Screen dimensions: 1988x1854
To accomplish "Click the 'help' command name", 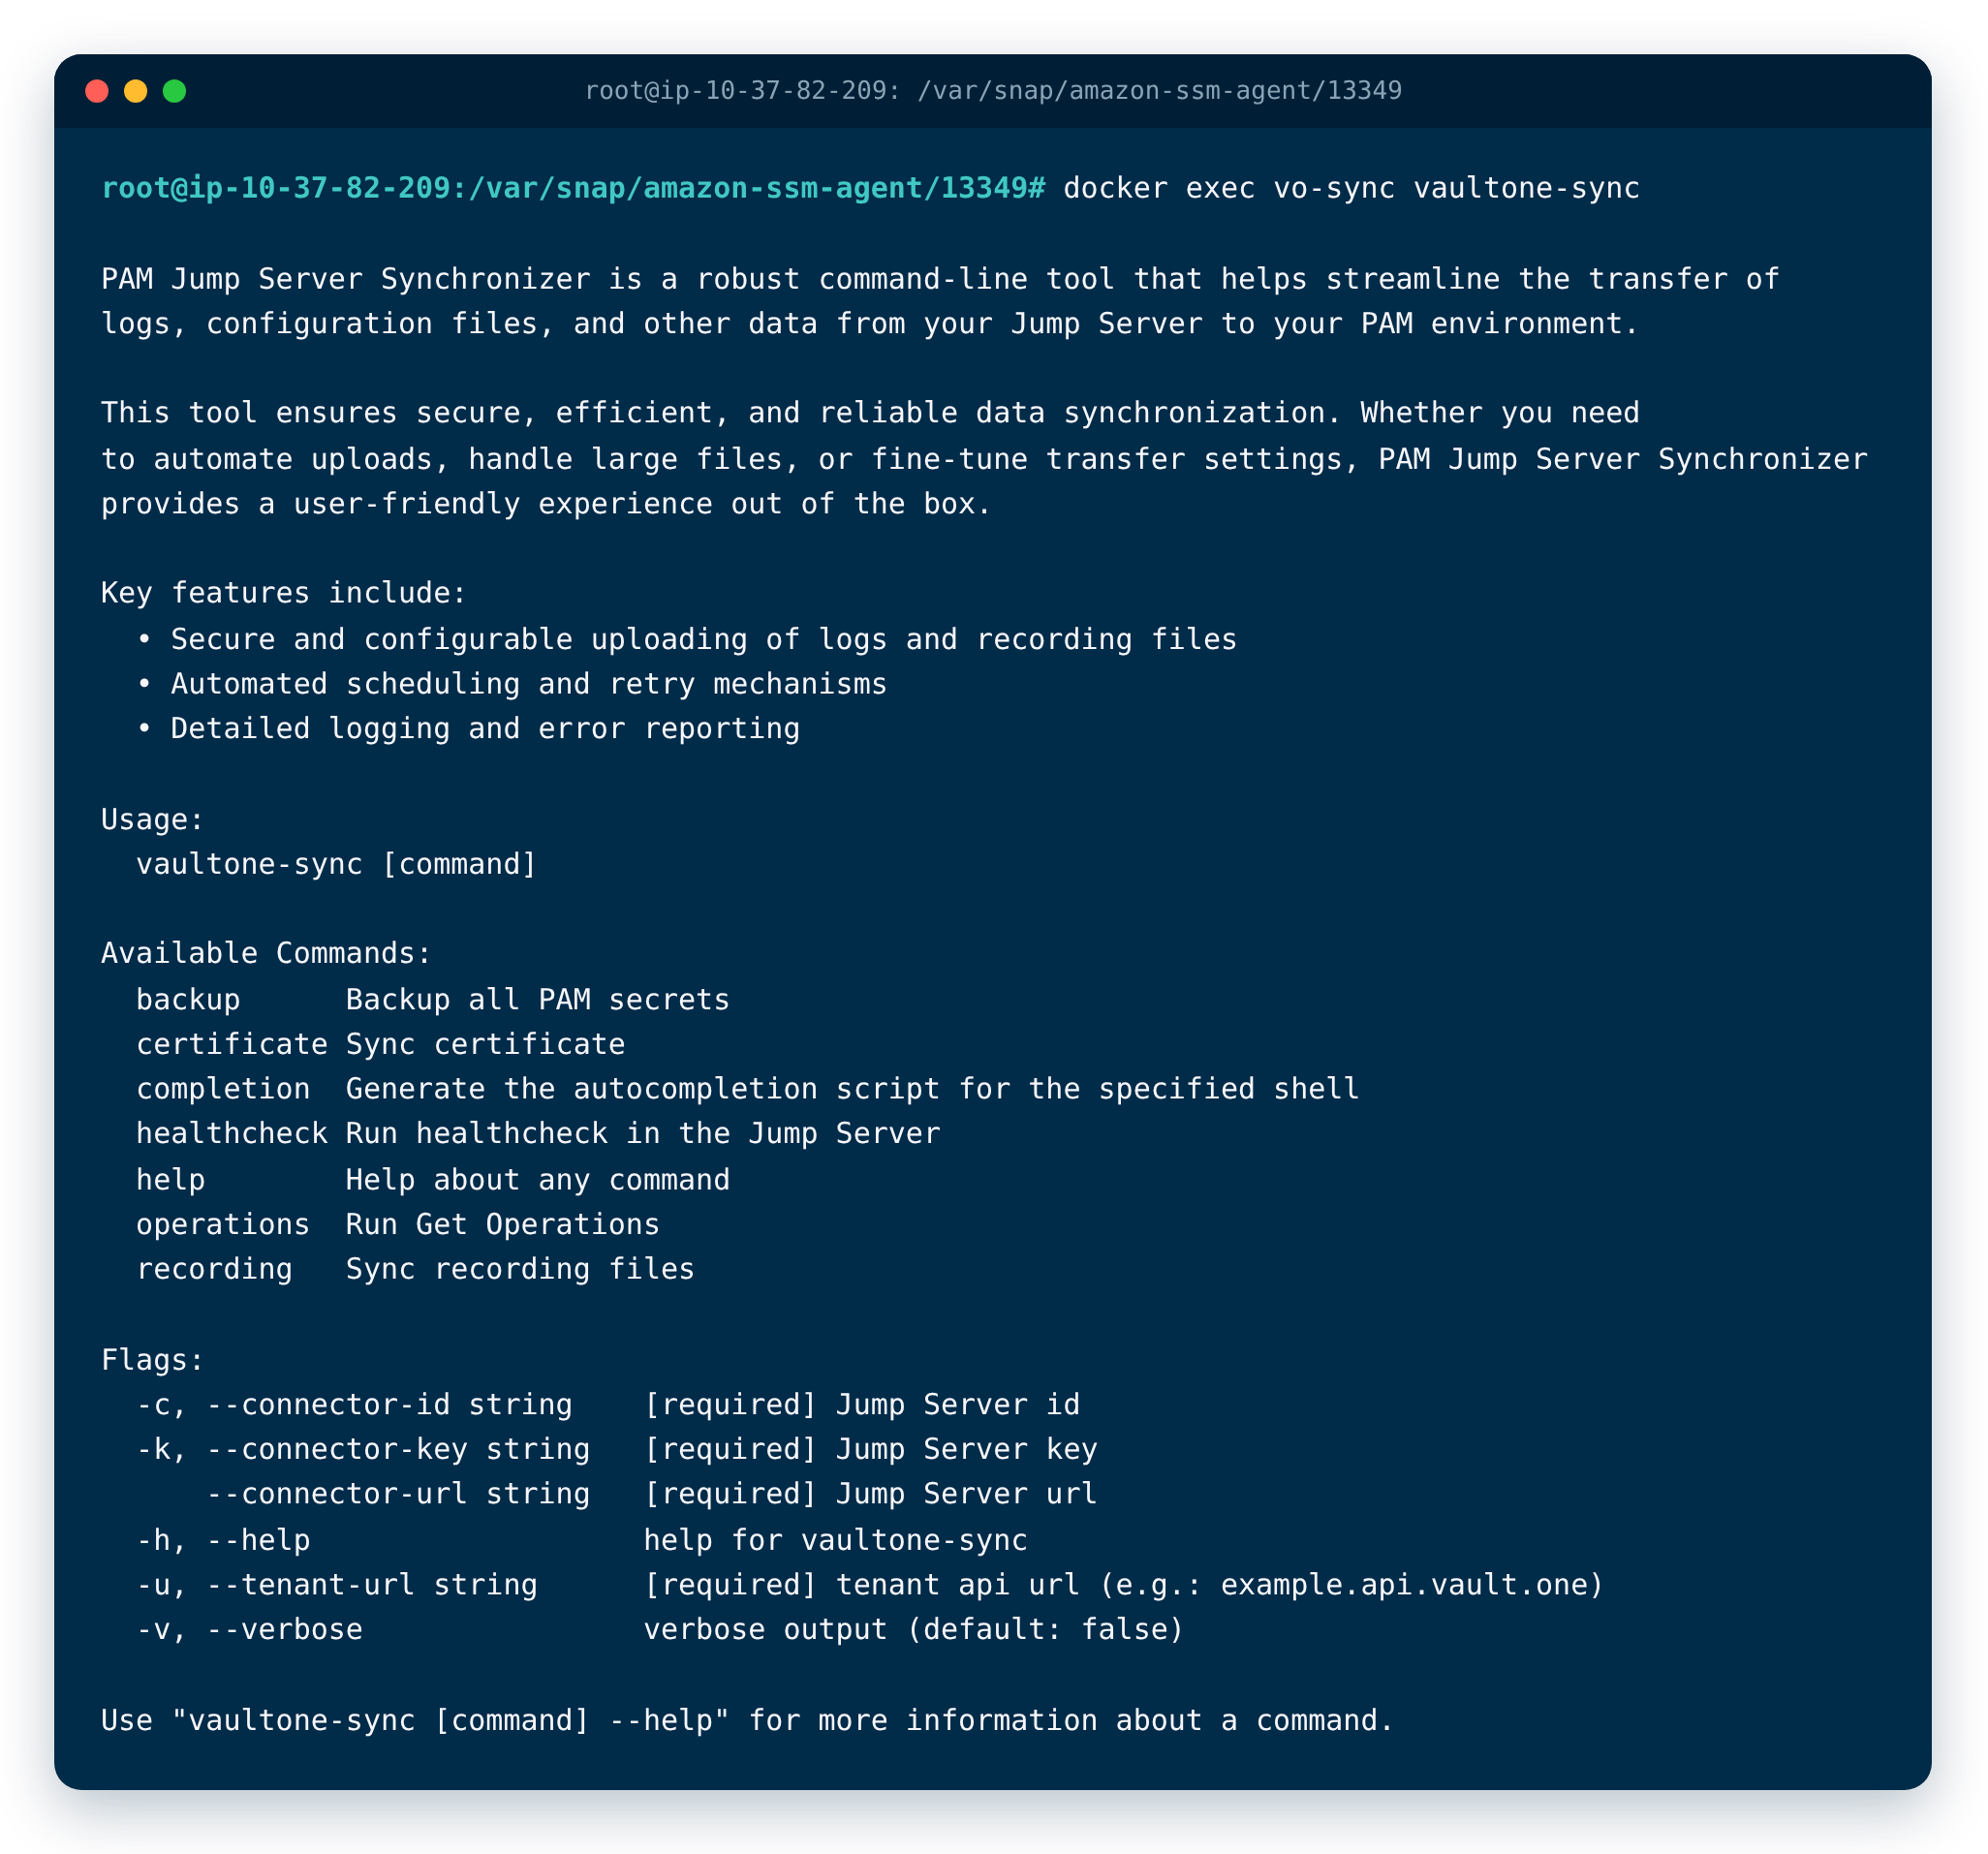I will click(171, 1180).
